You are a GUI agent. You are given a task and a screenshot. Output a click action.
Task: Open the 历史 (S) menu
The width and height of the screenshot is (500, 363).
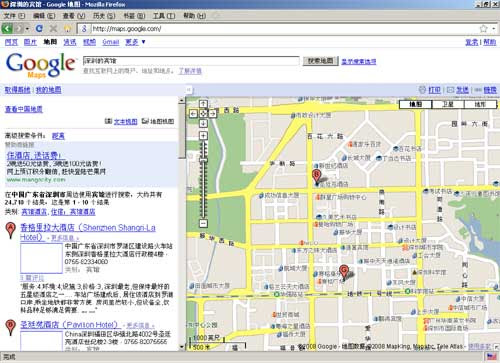[104, 16]
